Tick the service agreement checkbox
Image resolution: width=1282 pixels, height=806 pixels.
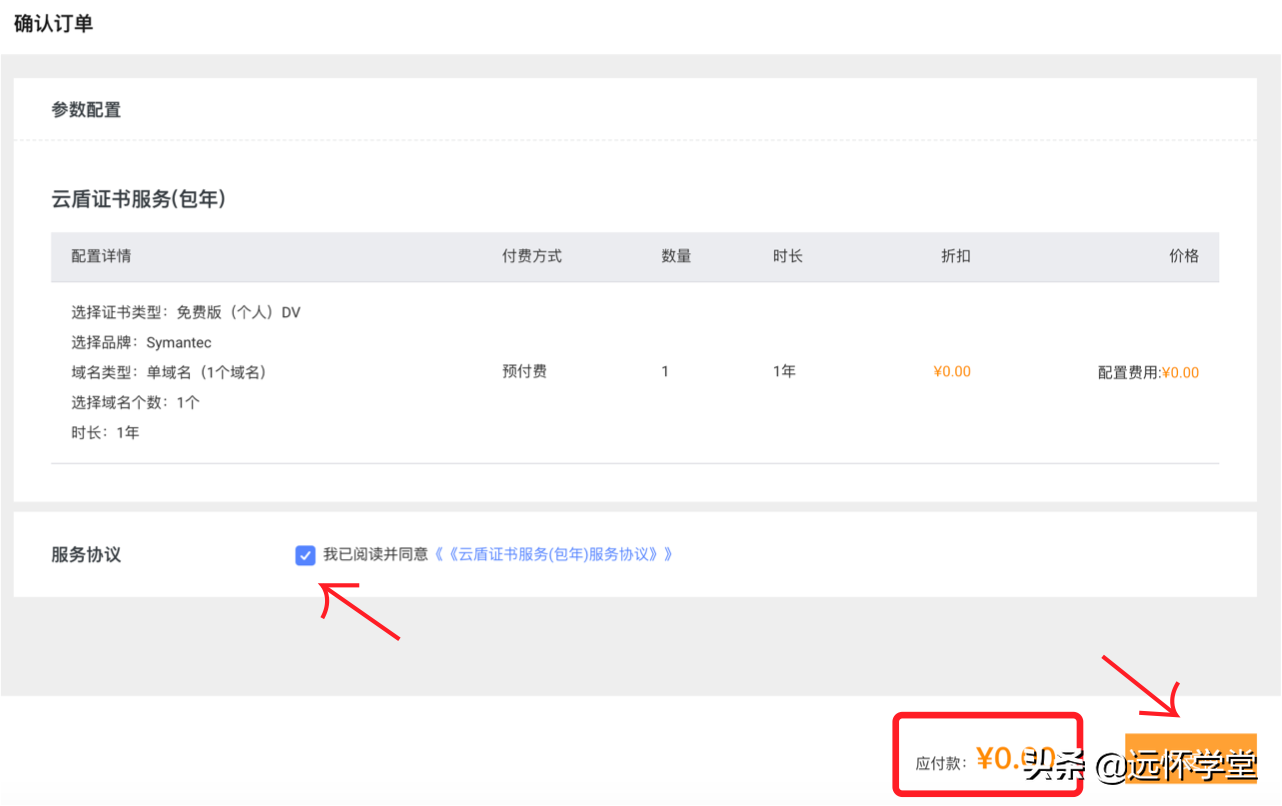[306, 555]
